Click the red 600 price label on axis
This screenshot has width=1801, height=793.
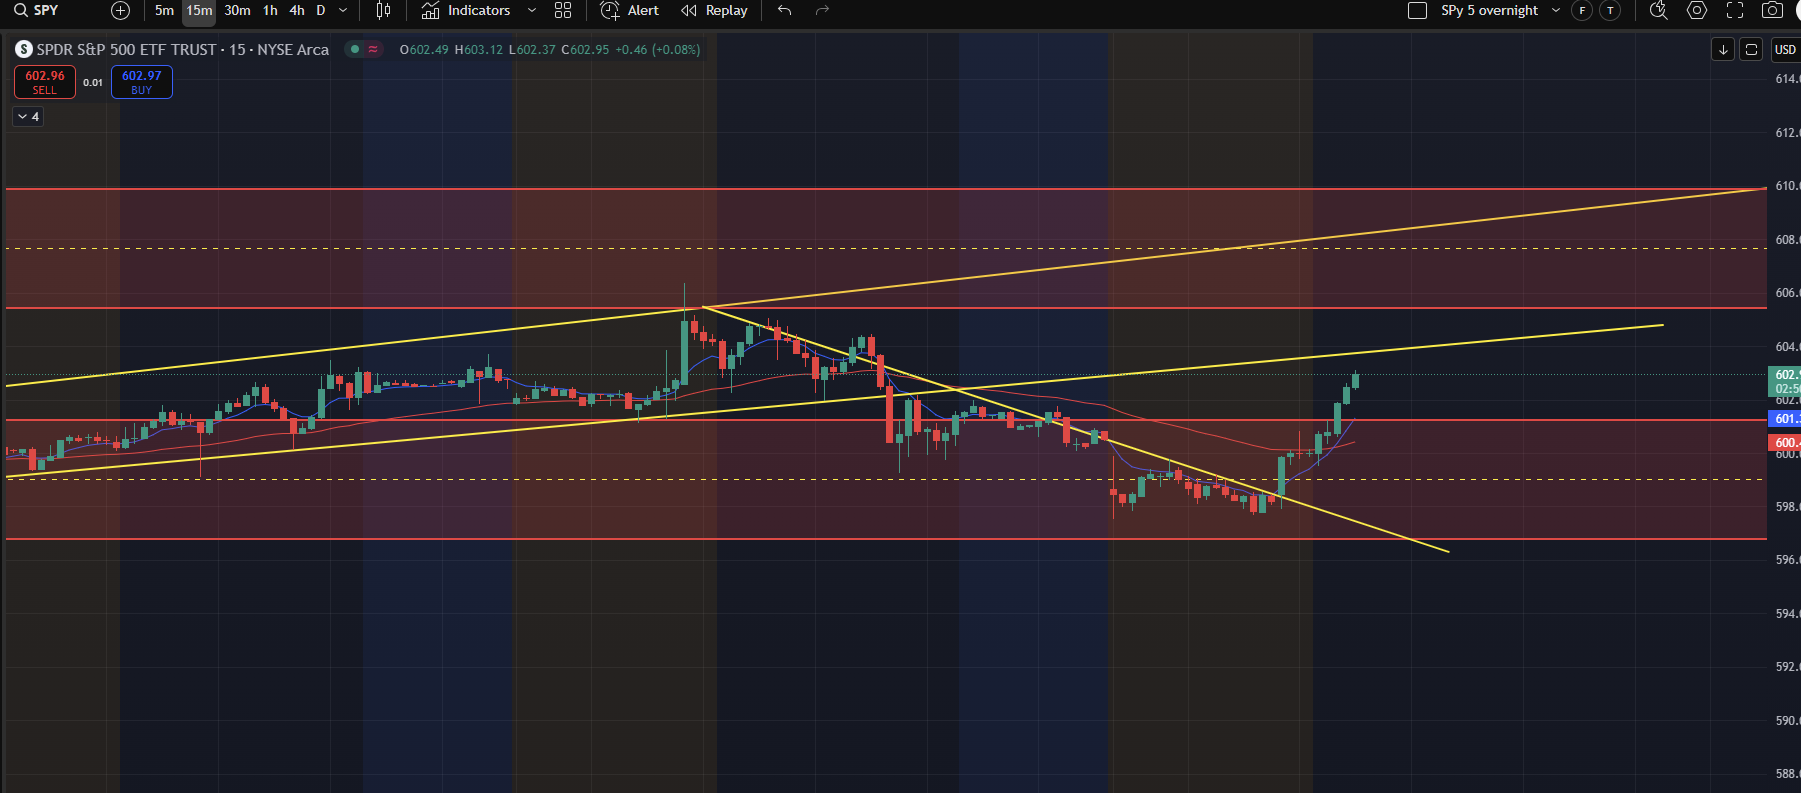click(1785, 442)
